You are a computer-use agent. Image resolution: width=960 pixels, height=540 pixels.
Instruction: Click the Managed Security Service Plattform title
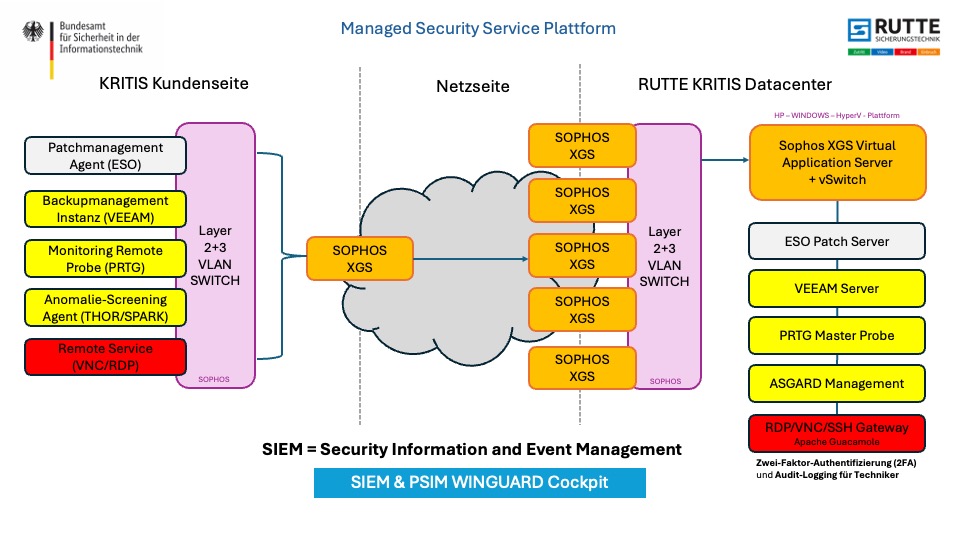(478, 28)
